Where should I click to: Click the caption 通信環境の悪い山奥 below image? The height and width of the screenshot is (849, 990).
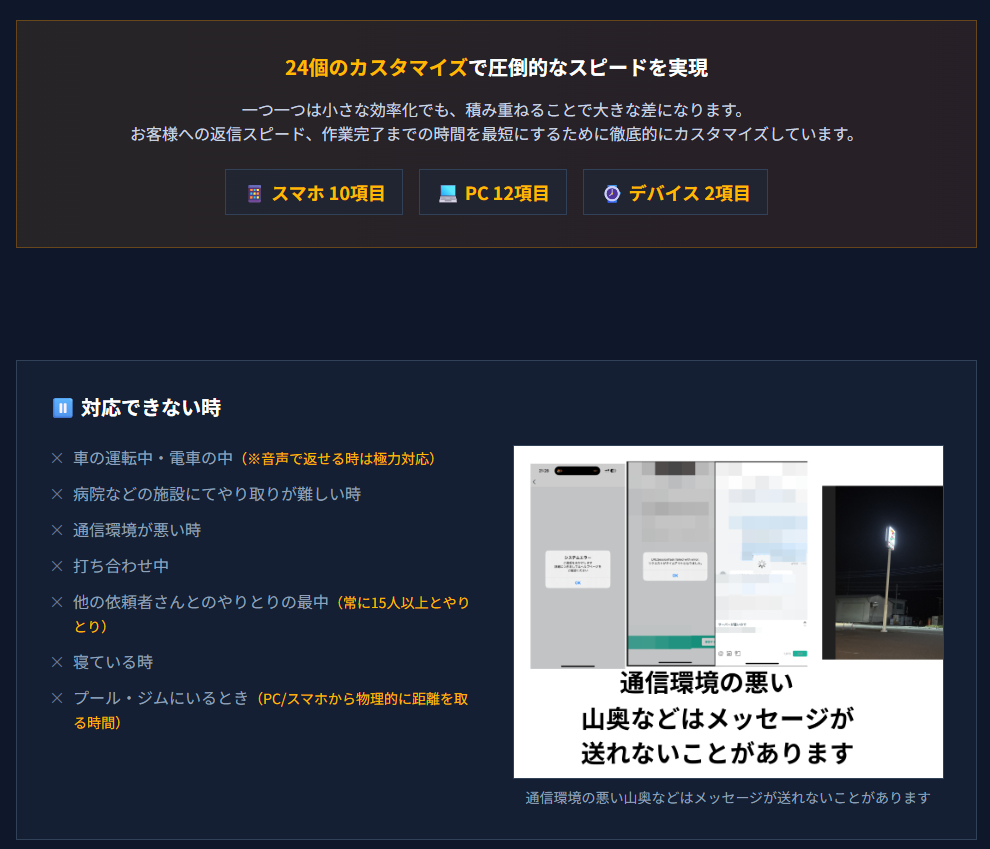tap(727, 797)
